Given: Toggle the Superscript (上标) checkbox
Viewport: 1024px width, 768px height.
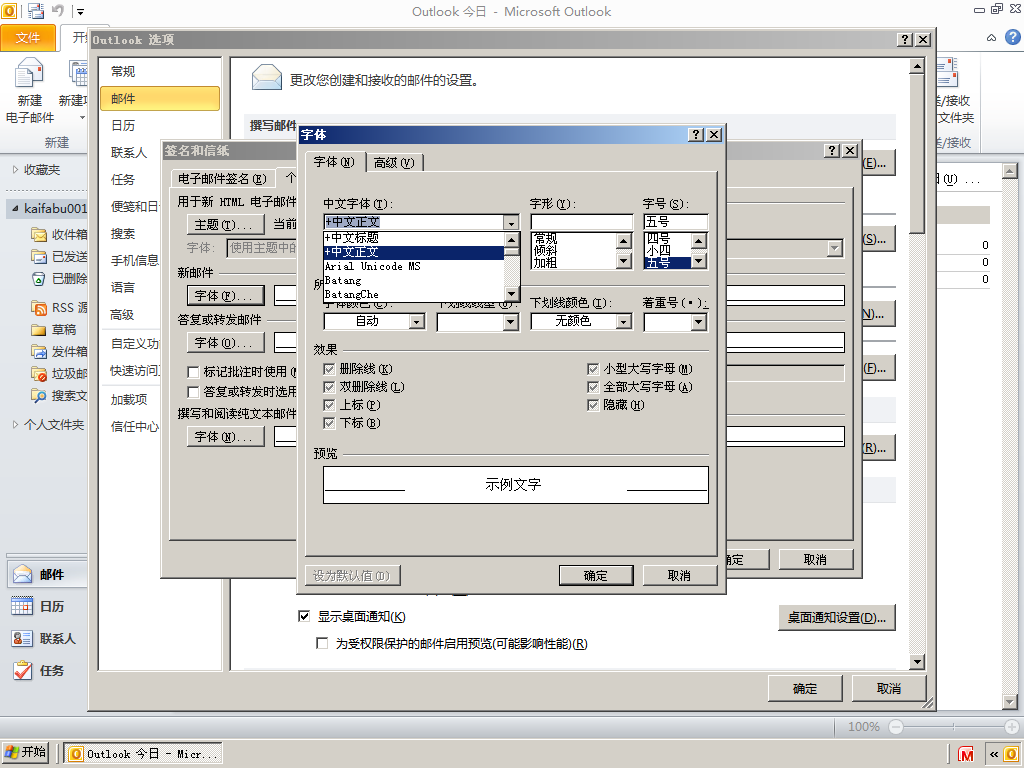Looking at the screenshot, I should tap(329, 405).
